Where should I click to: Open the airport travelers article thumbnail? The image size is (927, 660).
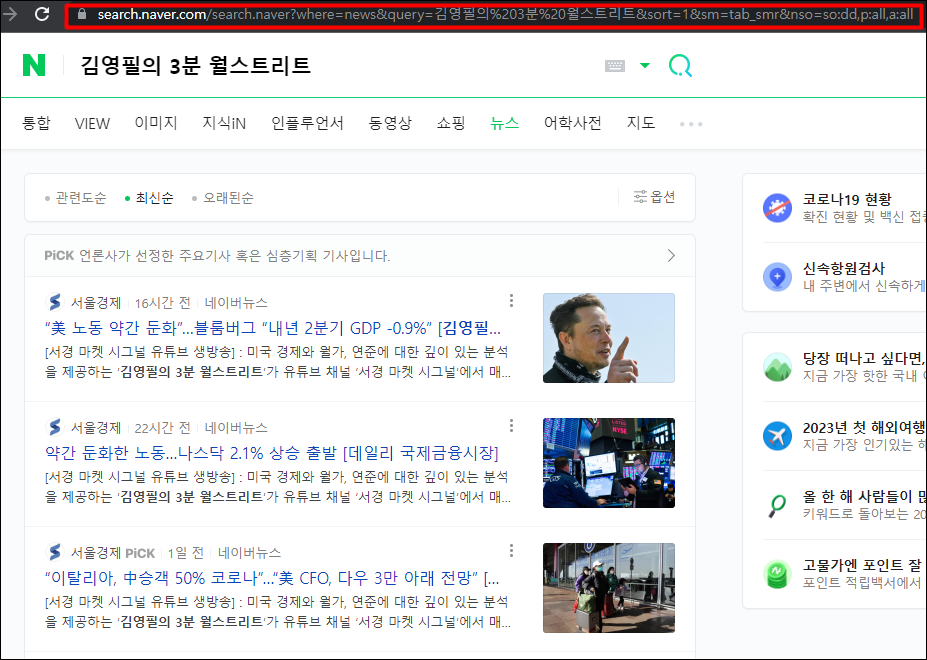(x=609, y=588)
